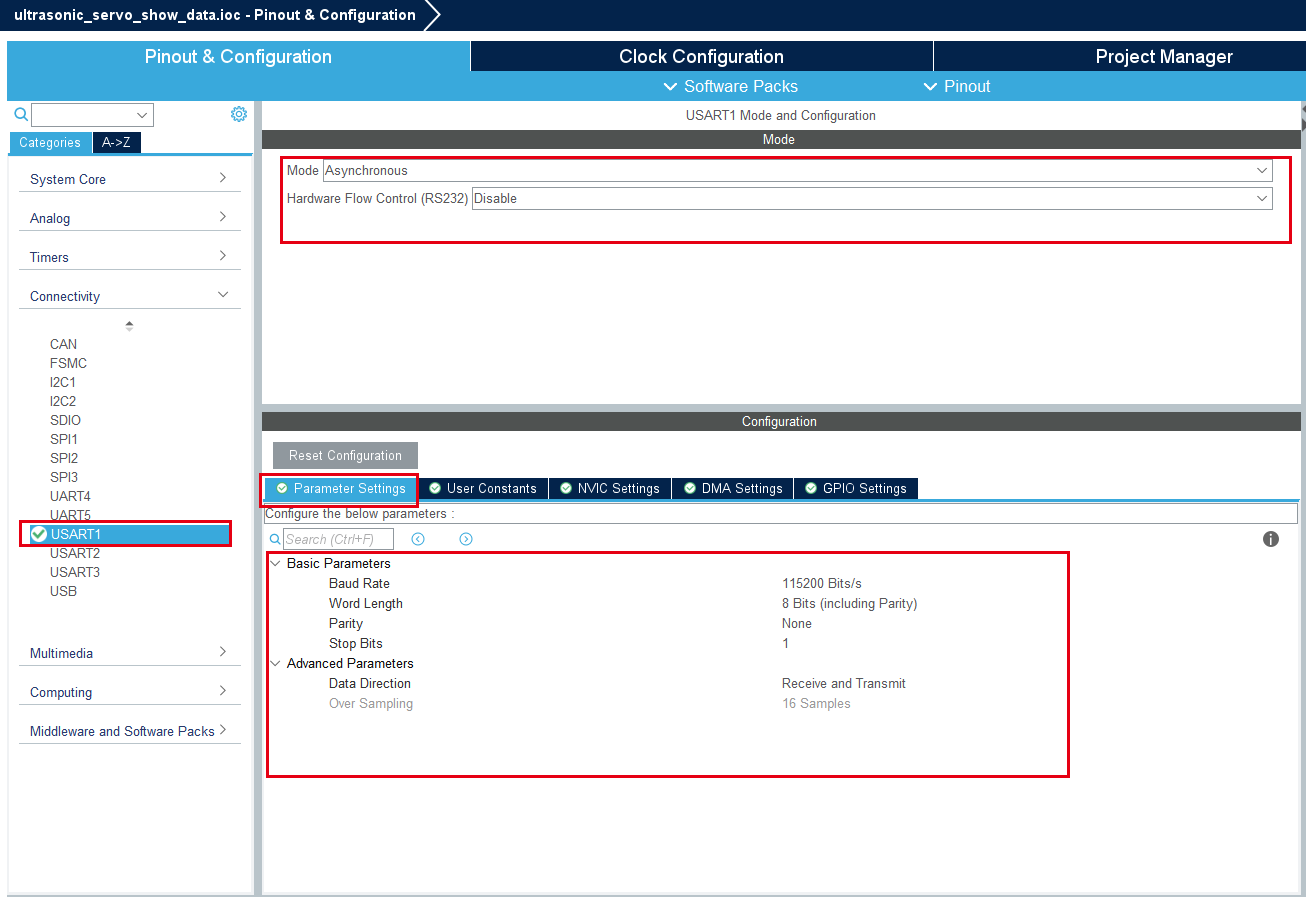Collapse the Basic Parameters section

tap(276, 563)
